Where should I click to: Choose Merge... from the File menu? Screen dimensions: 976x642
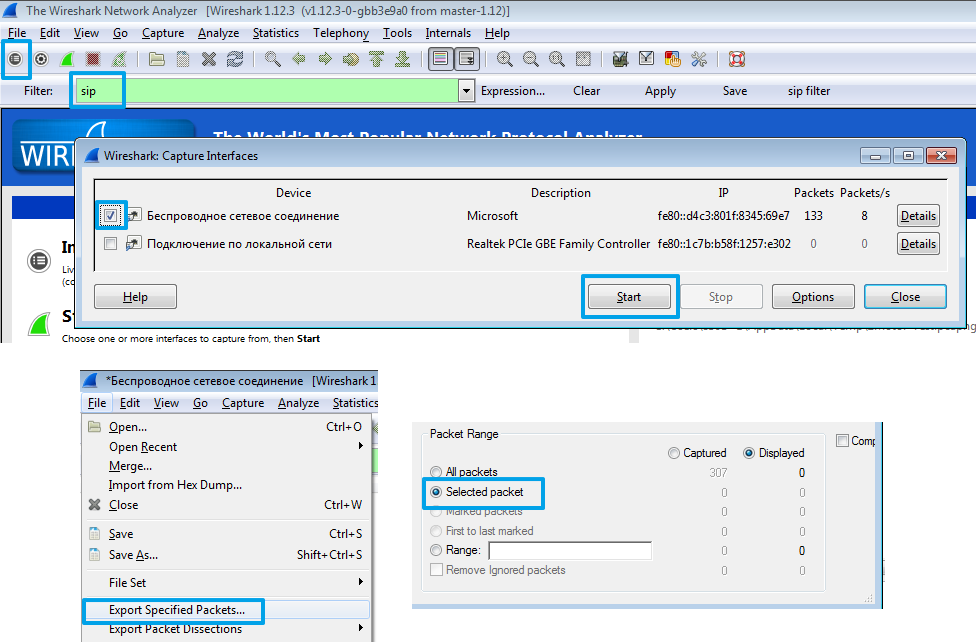[x=227, y=466]
